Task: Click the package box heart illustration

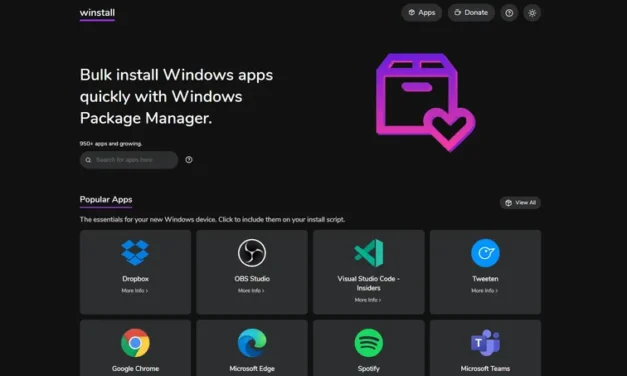Action: (425, 102)
